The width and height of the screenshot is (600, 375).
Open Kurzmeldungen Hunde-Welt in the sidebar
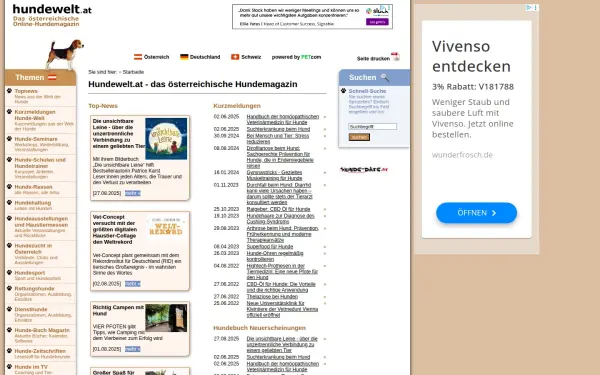[x=35, y=115]
